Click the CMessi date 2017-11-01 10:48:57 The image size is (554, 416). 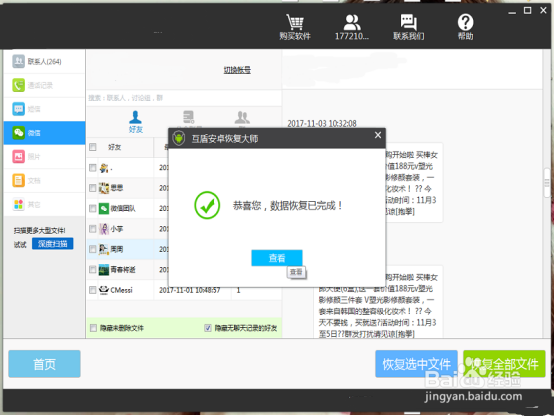[189, 290]
